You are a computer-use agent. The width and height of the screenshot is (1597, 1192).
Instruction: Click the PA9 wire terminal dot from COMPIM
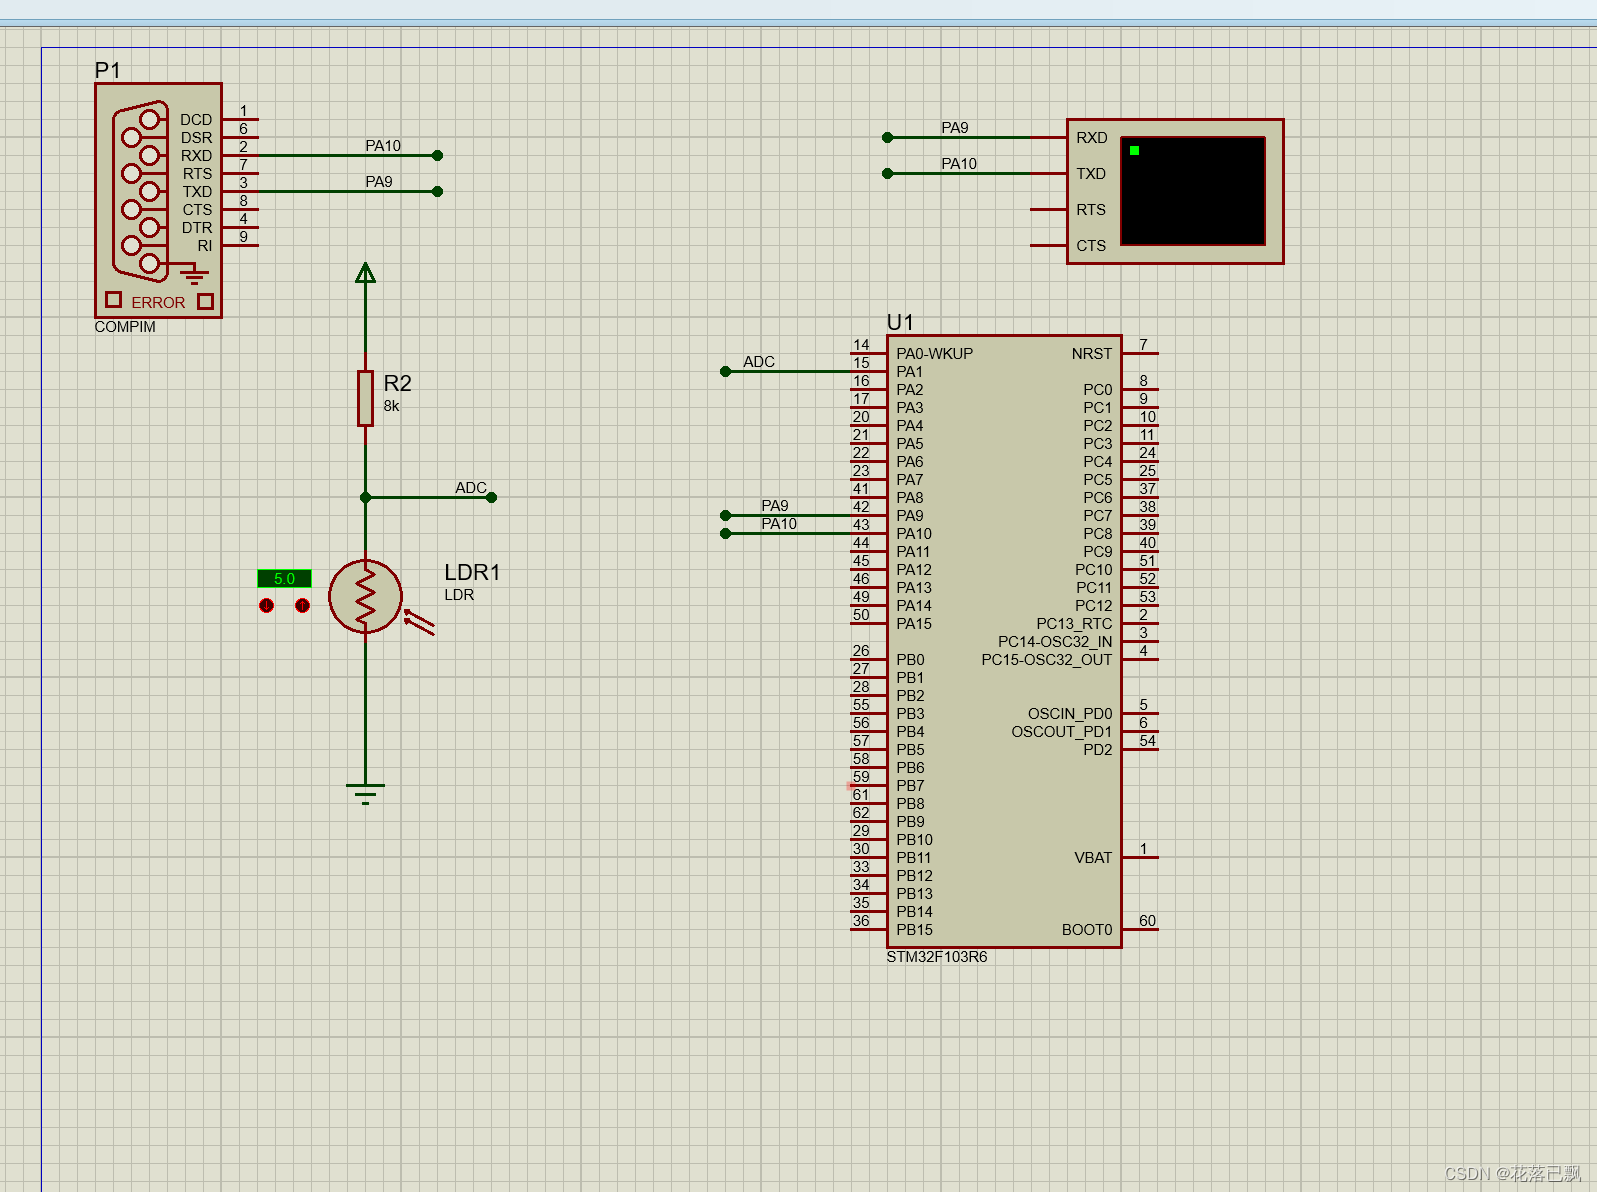pos(438,191)
